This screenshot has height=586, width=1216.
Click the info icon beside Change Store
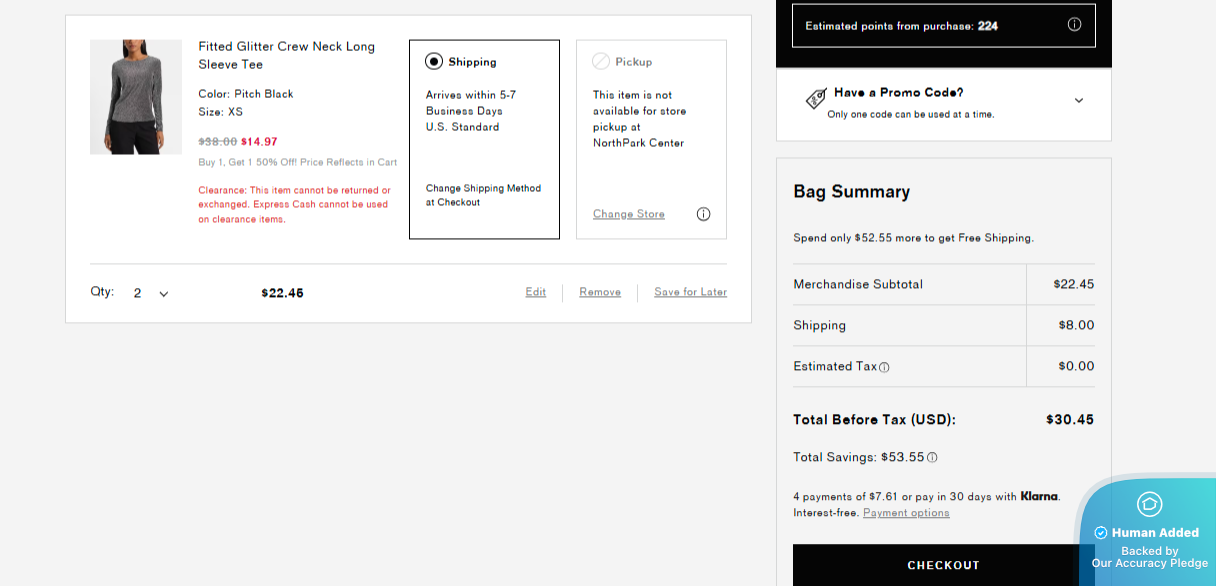(703, 214)
